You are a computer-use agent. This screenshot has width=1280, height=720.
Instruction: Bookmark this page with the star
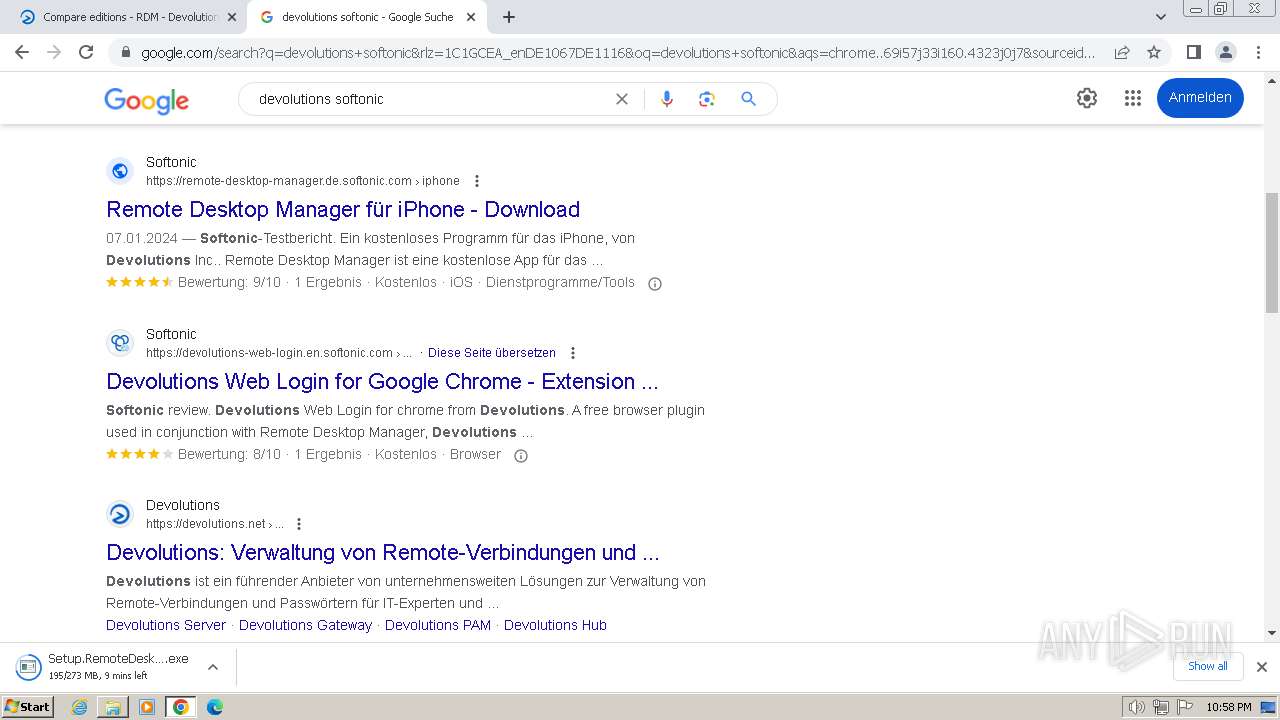click(1154, 52)
